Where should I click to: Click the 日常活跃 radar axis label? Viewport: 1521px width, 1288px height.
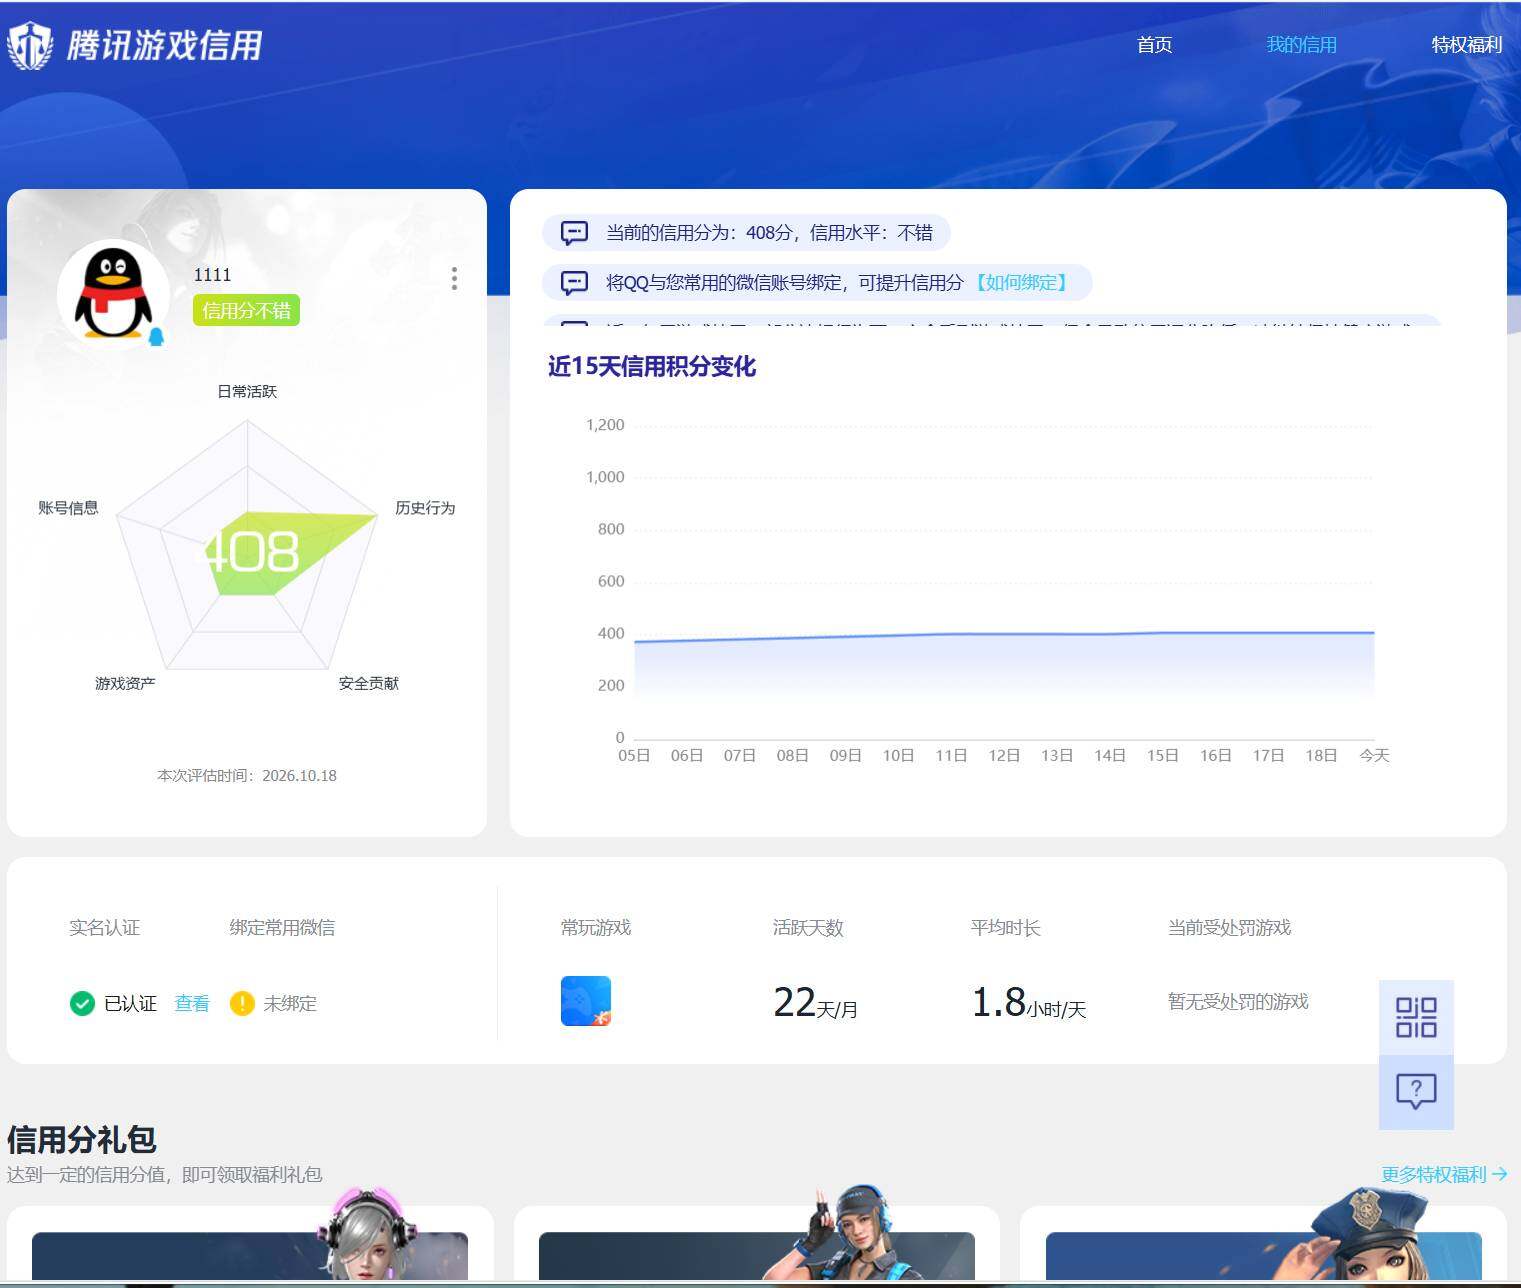tap(247, 391)
